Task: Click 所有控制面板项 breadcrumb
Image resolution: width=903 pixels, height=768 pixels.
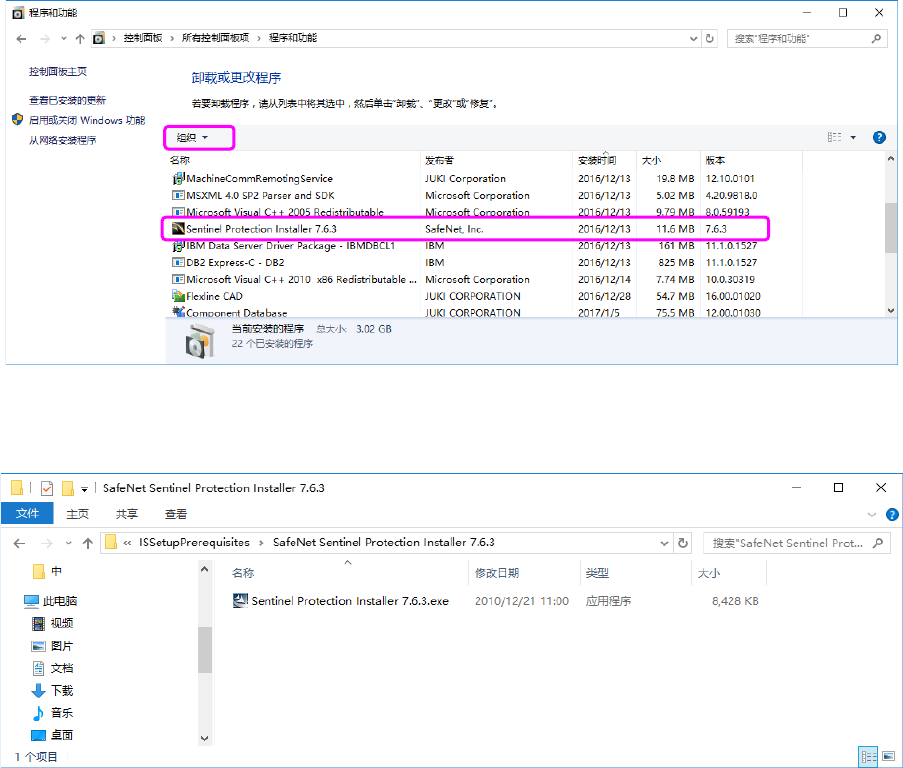Action: click(215, 38)
